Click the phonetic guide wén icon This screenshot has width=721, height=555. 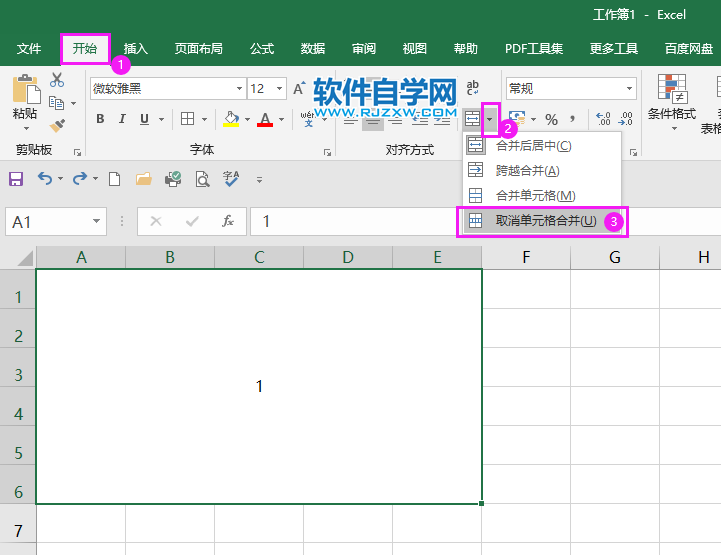point(308,119)
